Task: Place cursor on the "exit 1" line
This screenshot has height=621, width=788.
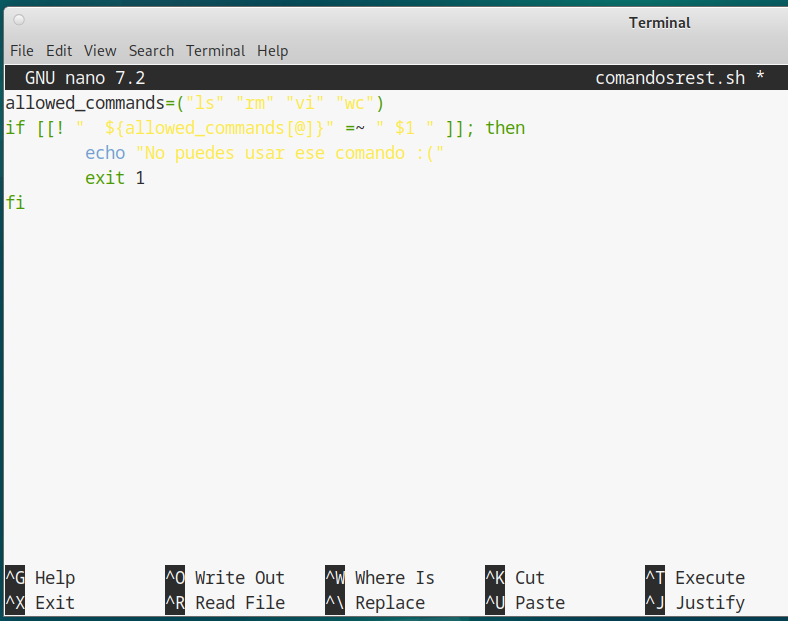Action: 115,178
